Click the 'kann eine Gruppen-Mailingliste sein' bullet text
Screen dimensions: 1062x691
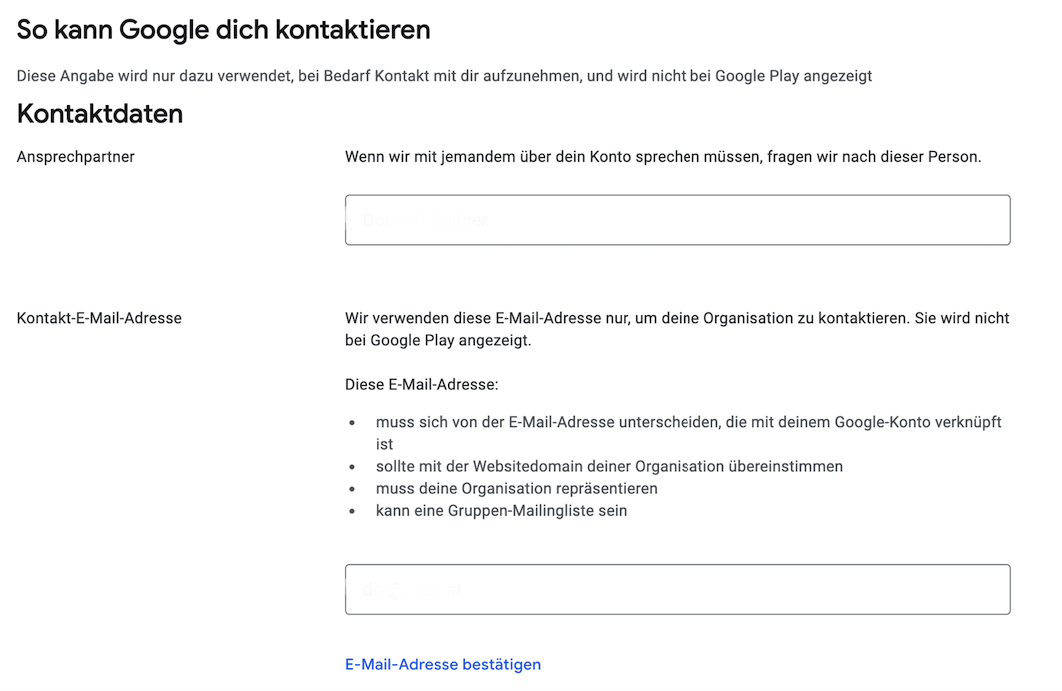tap(501, 510)
